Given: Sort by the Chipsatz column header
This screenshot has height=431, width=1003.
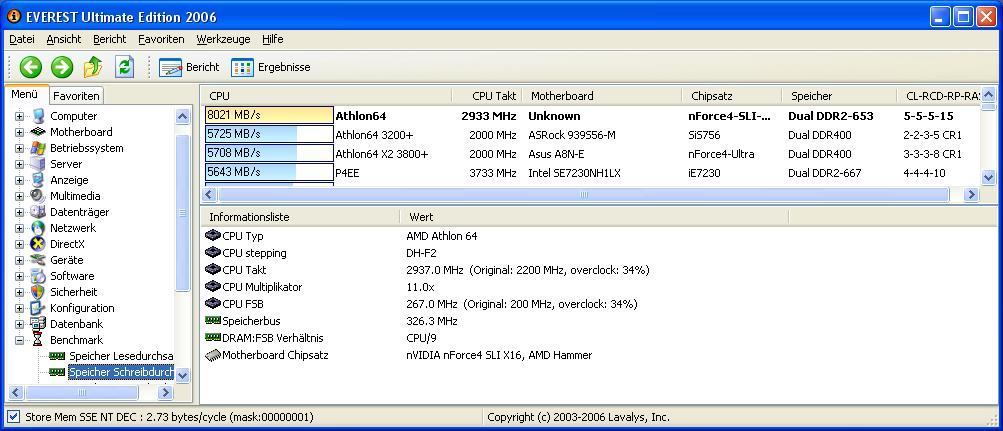Looking at the screenshot, I should [732, 96].
